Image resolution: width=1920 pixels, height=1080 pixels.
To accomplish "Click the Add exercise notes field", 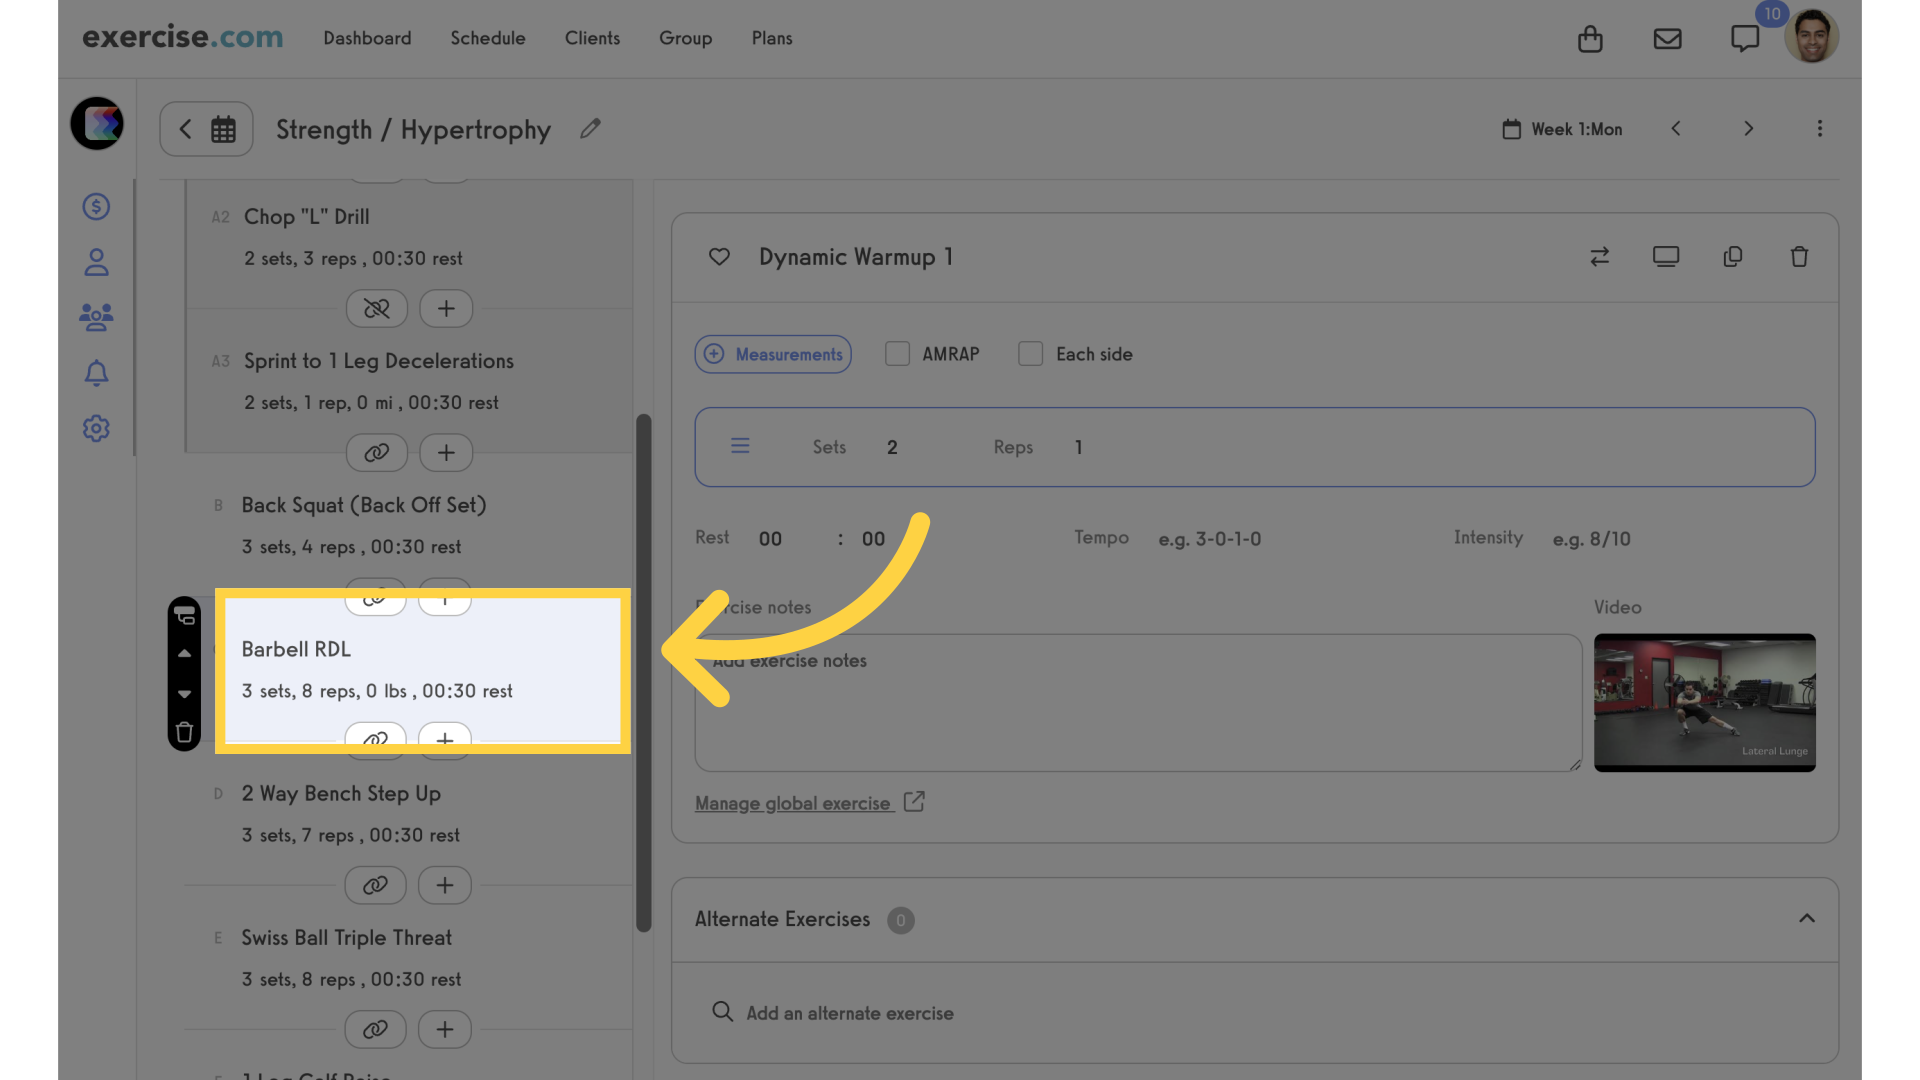I will point(1138,703).
